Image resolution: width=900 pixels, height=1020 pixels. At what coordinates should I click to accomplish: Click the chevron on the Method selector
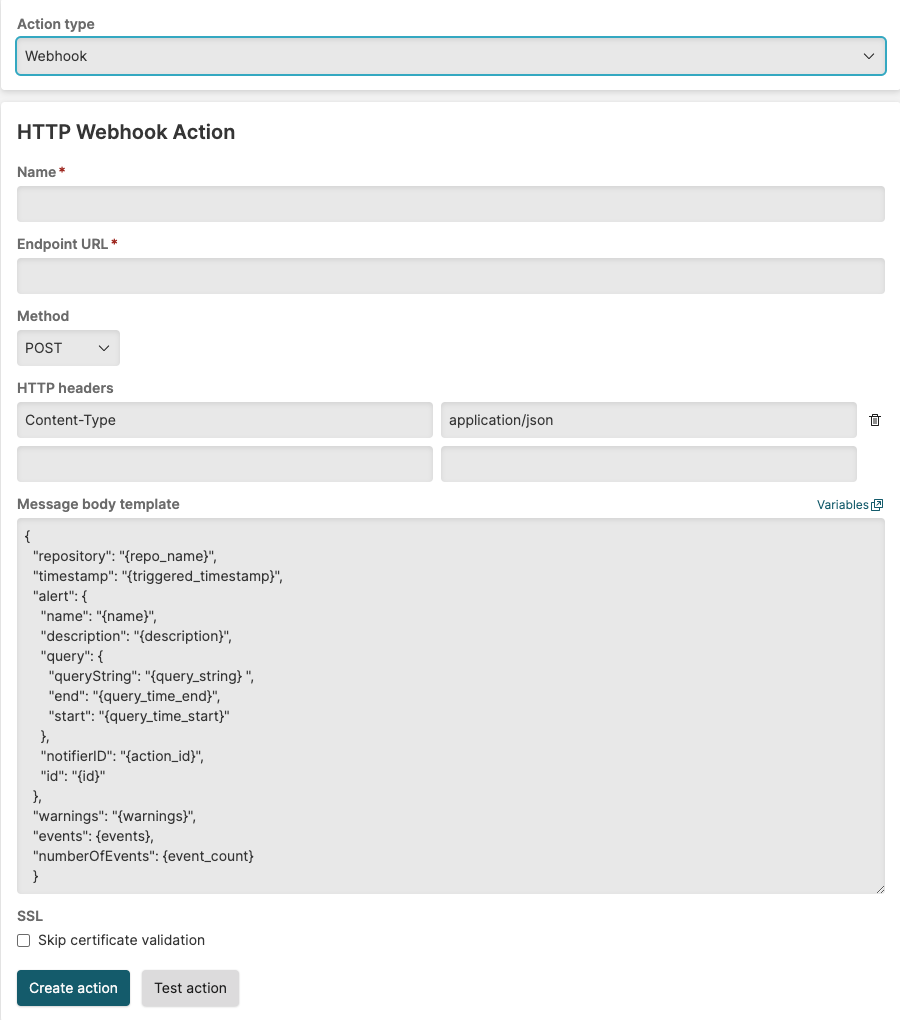coord(103,347)
